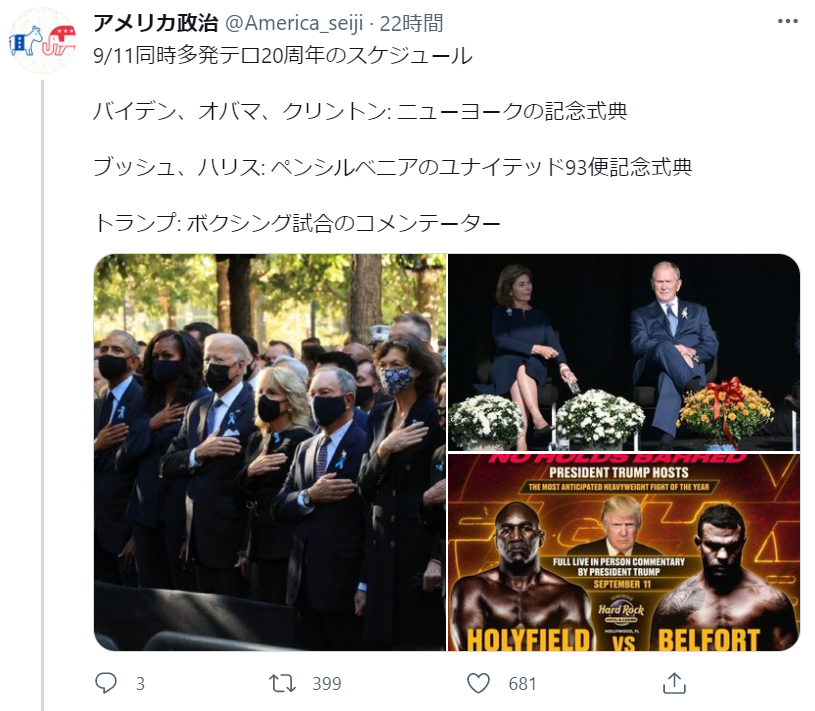This screenshot has width=815, height=711.
Task: Click the like count 681
Action: [522, 683]
